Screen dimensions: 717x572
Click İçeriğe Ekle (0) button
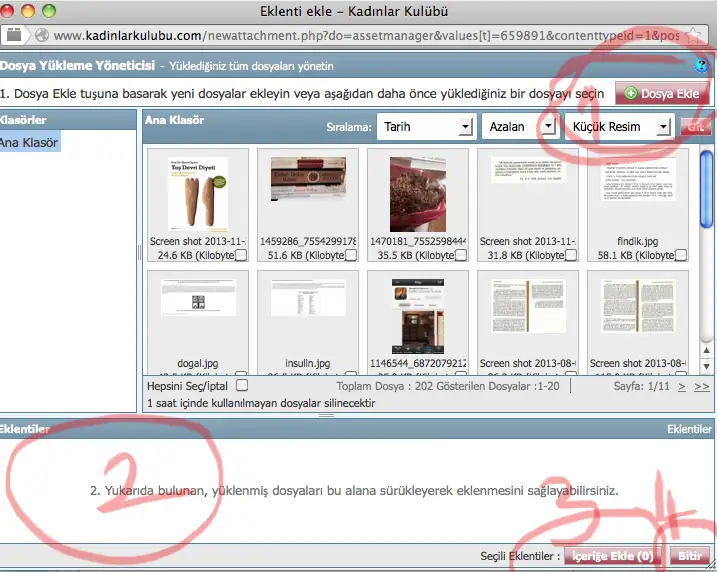click(x=610, y=556)
